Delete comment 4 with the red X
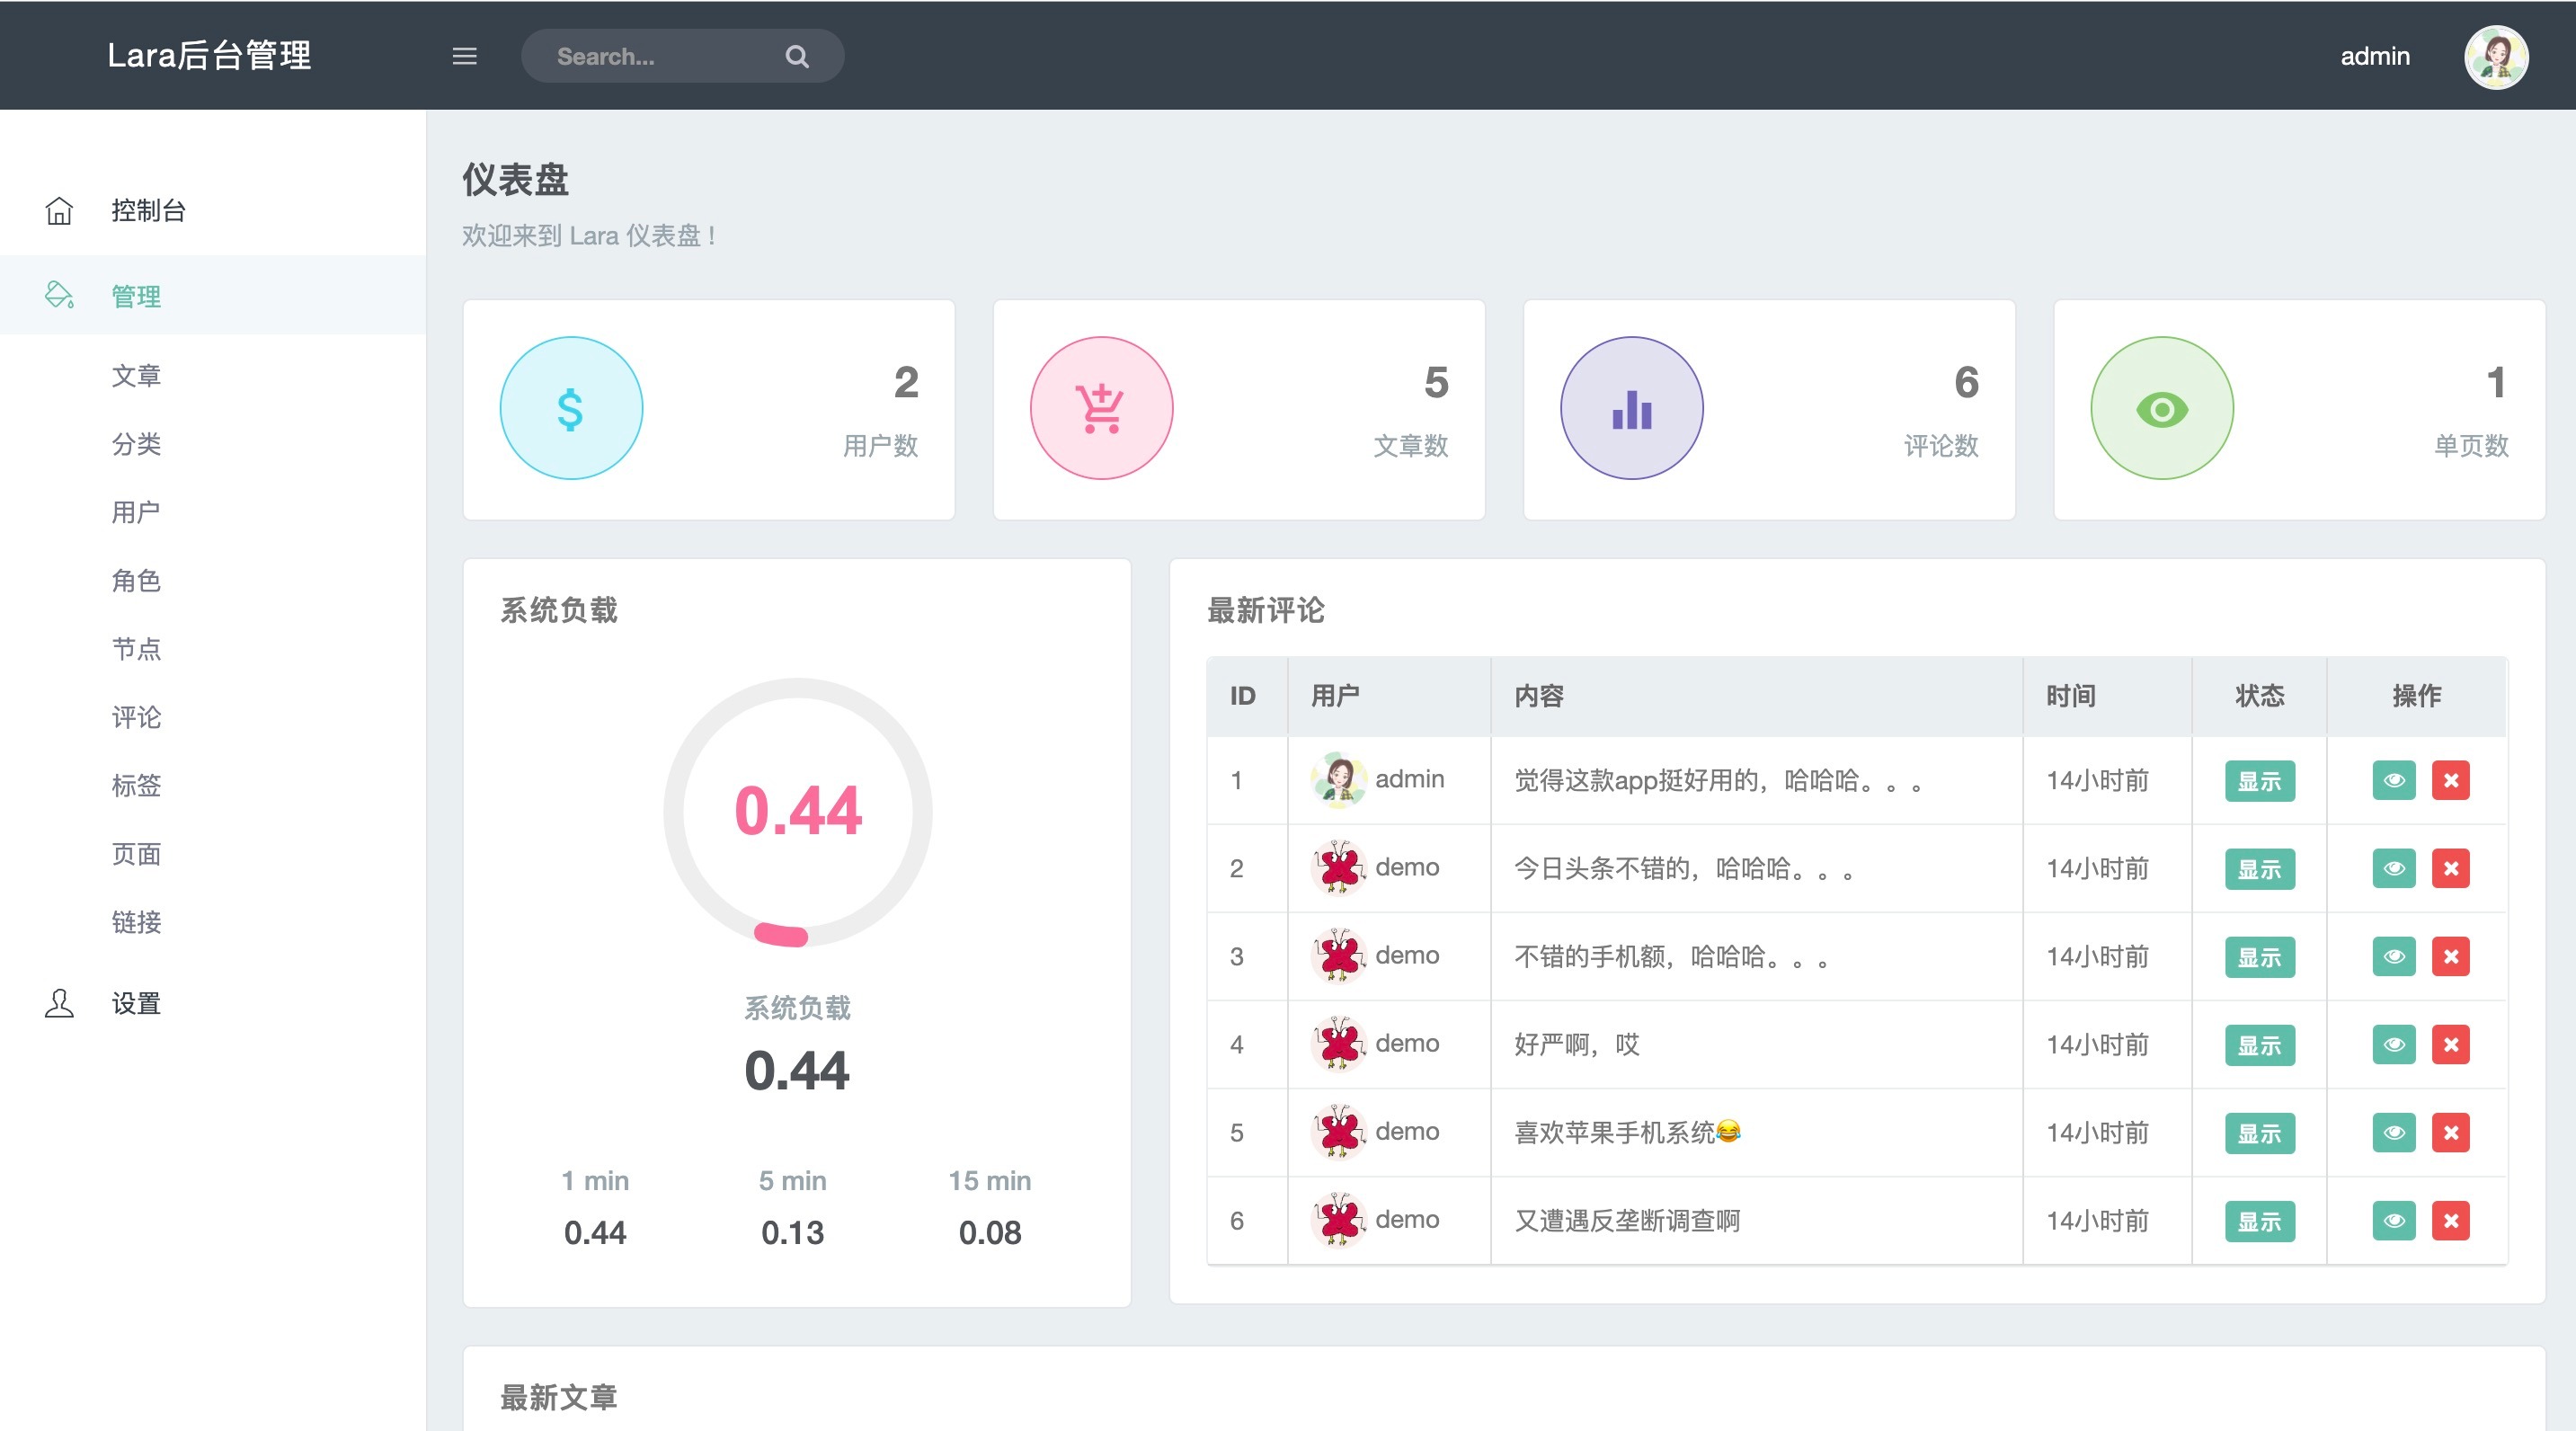Screen dimensions: 2576x1431 pyautogui.click(x=2450, y=1044)
